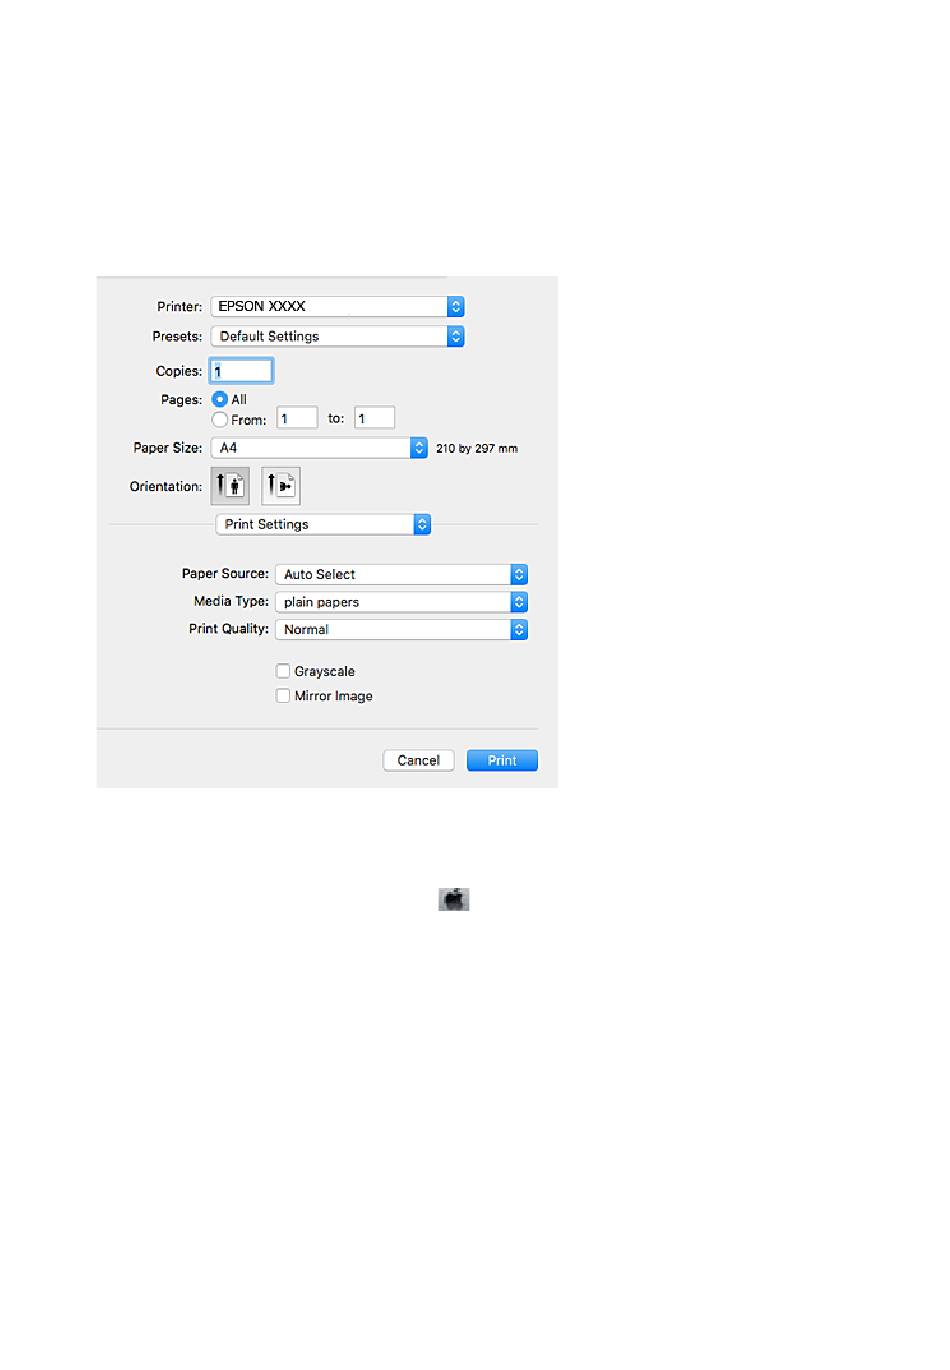Screen dimensions: 950x1370
Task: Select the From page range radio button
Action: pyautogui.click(x=220, y=420)
